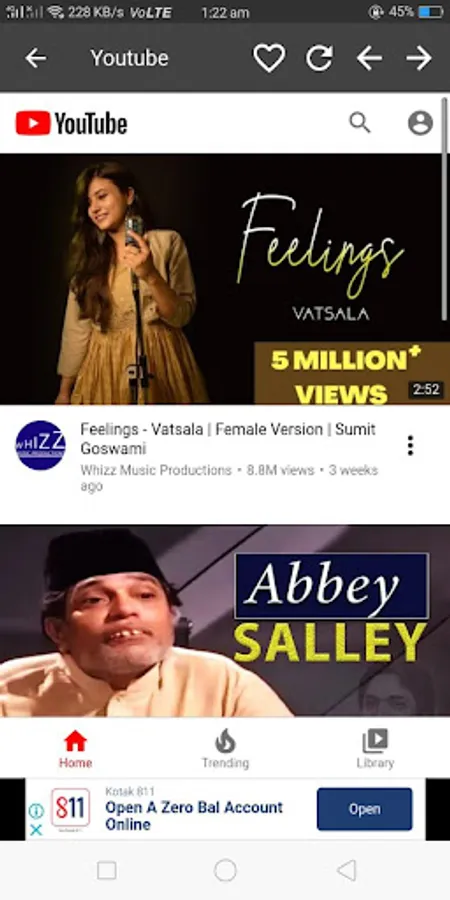Reload the page using refresh icon

[319, 58]
